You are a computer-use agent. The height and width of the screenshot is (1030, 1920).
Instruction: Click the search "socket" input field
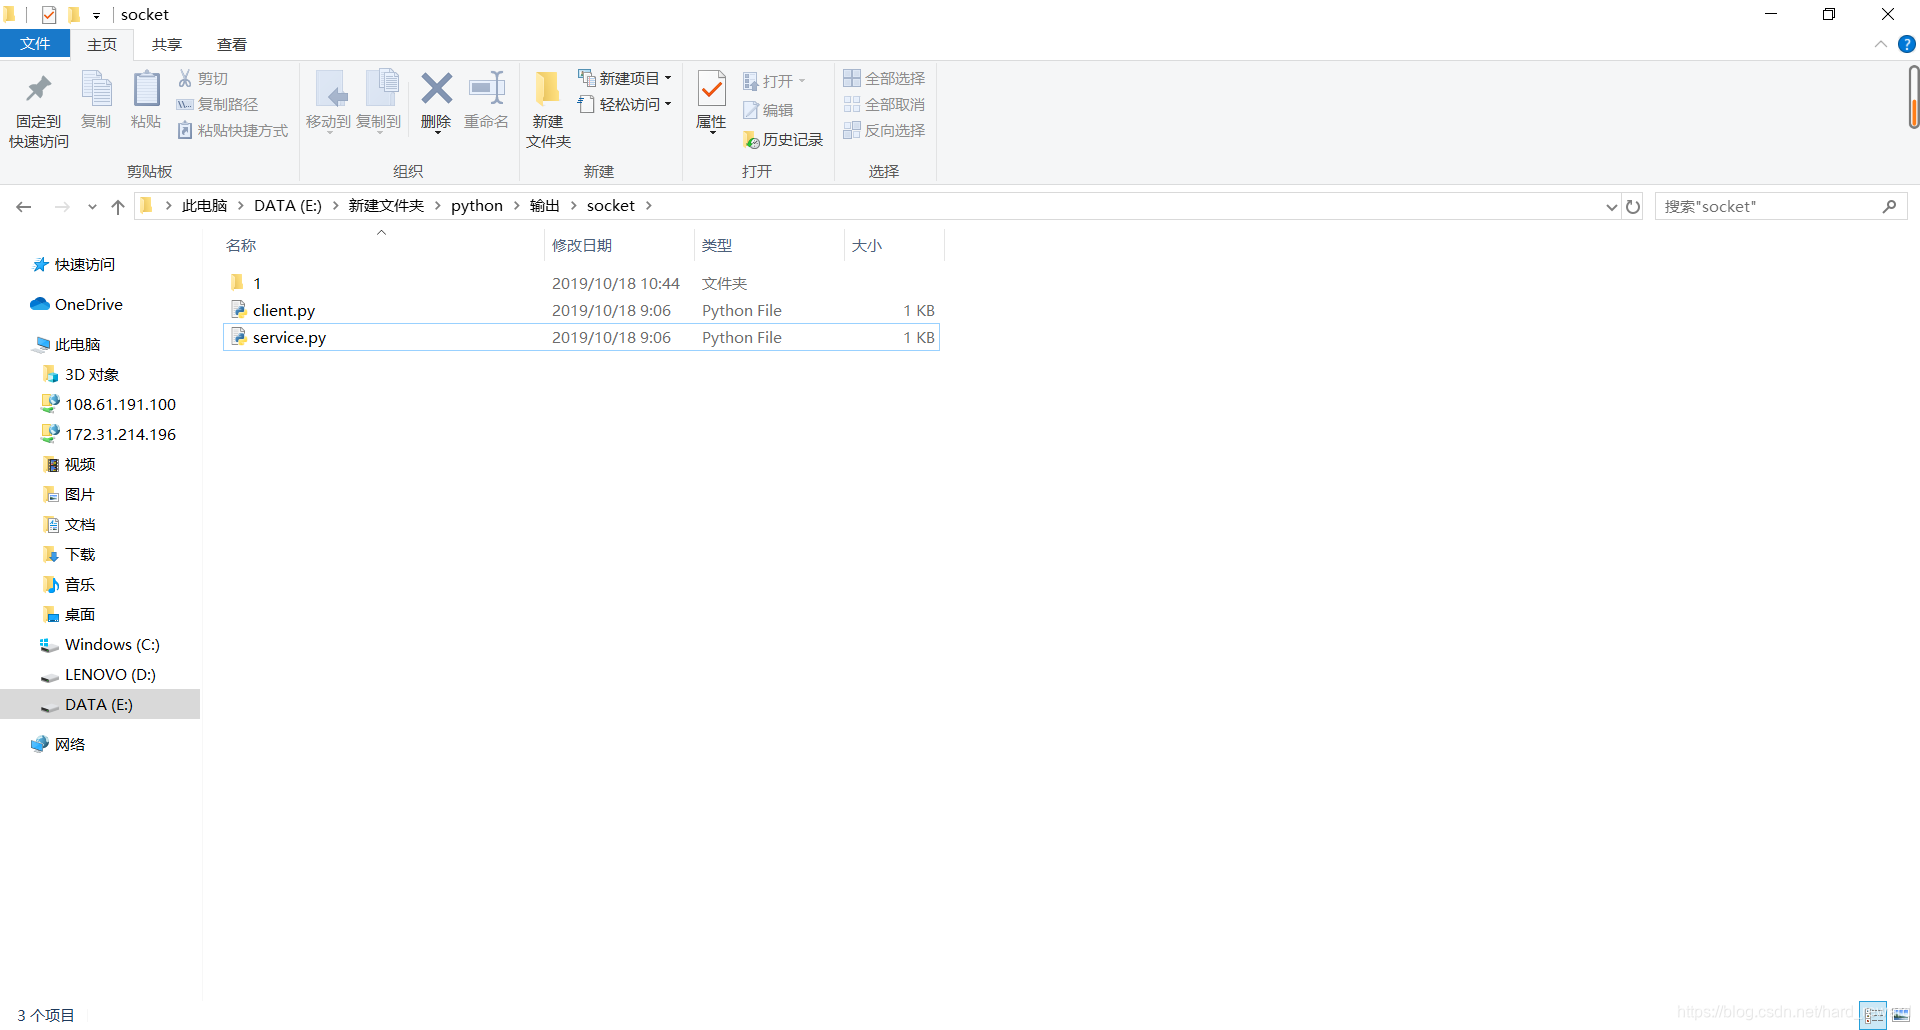click(1767, 206)
